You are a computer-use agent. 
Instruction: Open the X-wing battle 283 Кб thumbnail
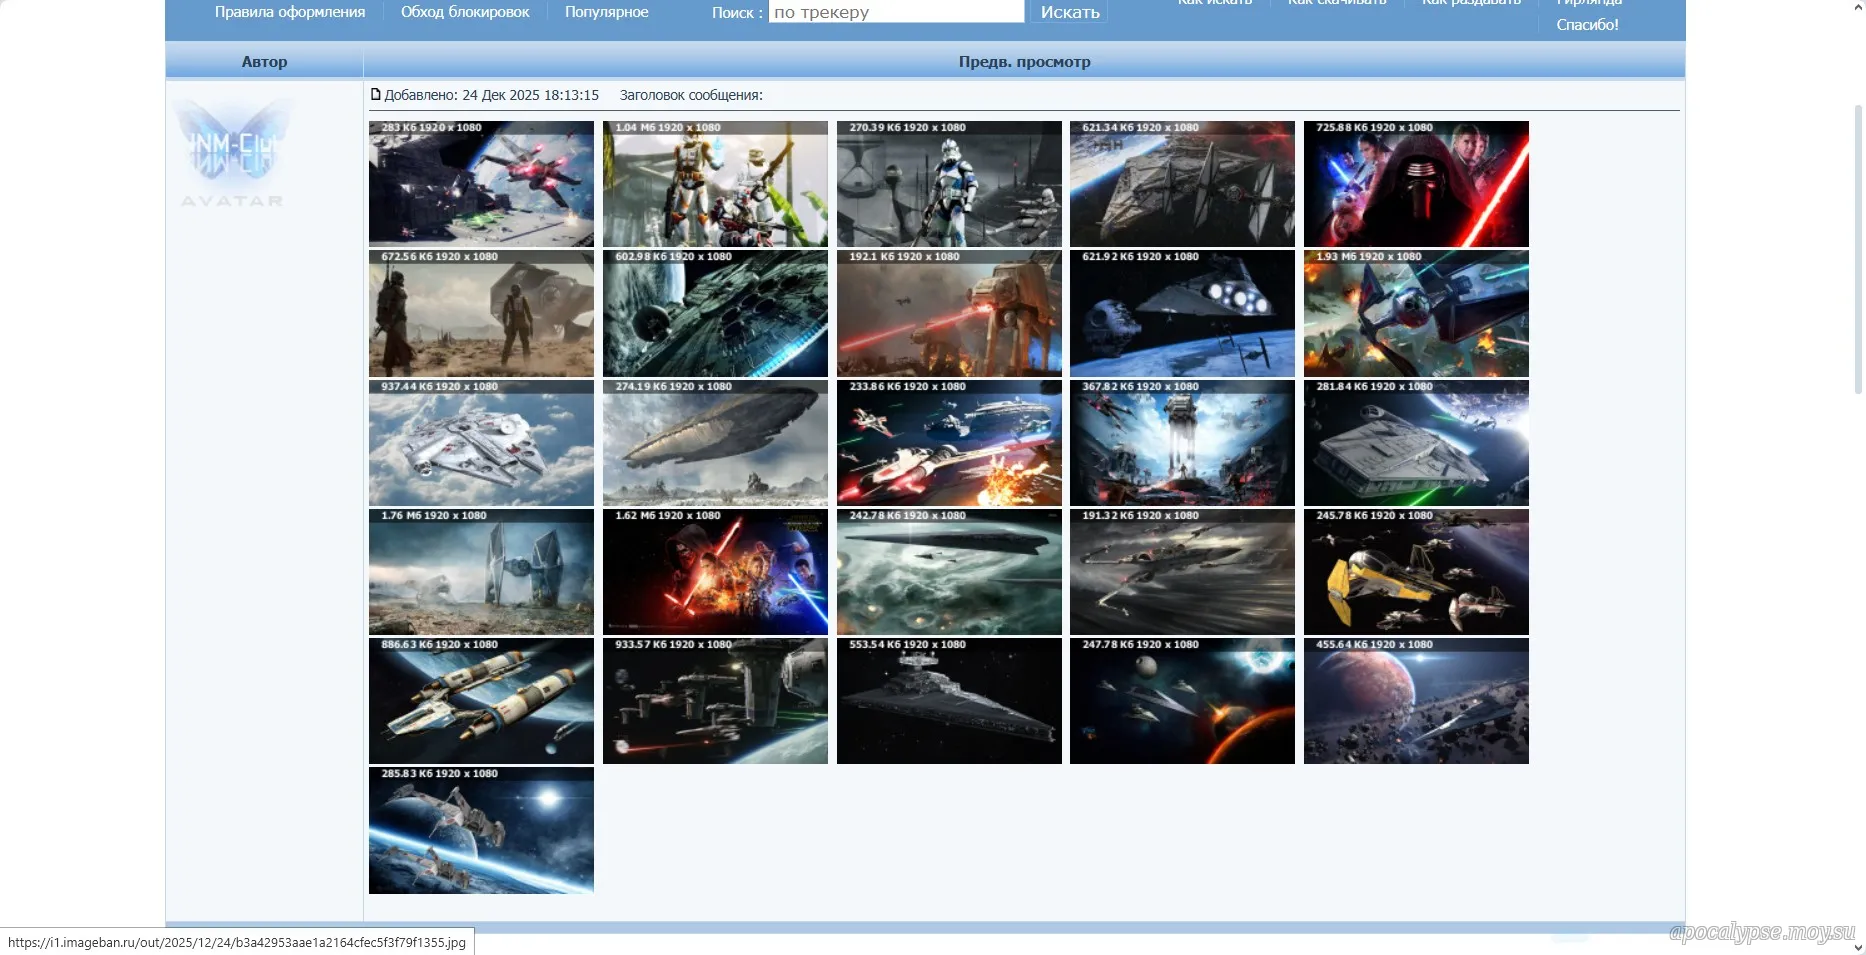click(481, 184)
